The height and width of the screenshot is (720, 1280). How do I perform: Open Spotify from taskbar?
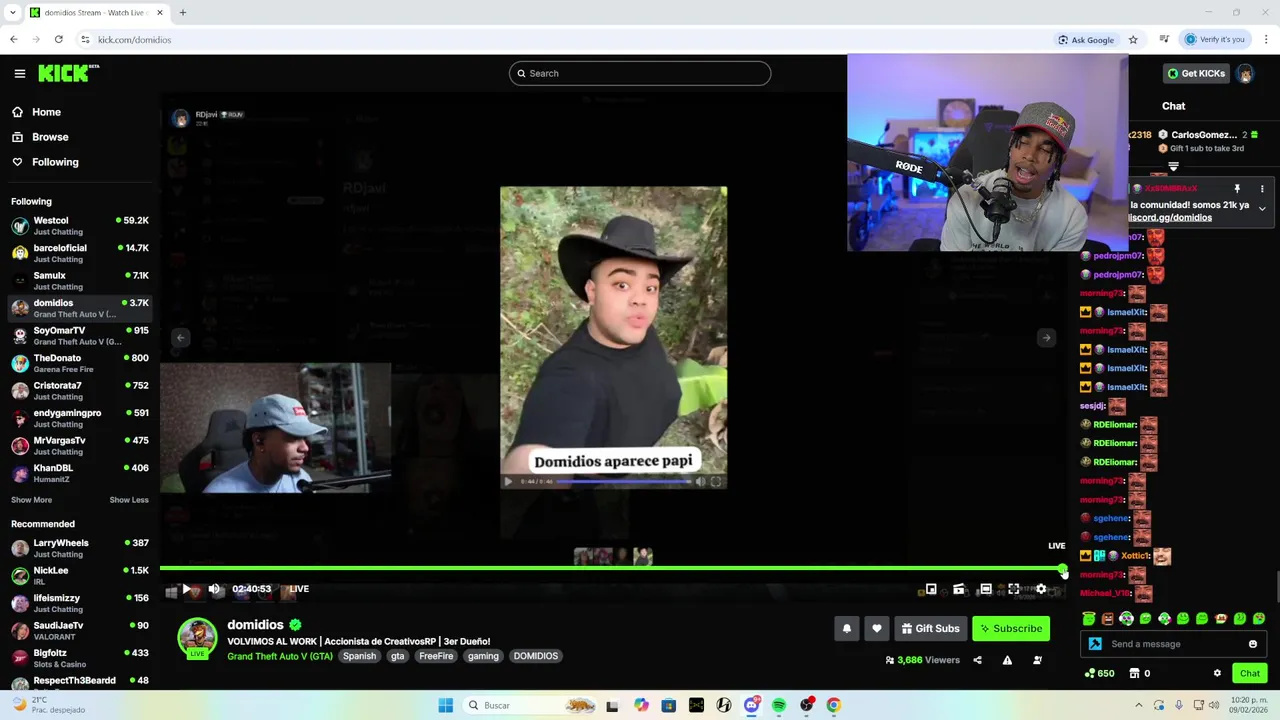pyautogui.click(x=779, y=705)
